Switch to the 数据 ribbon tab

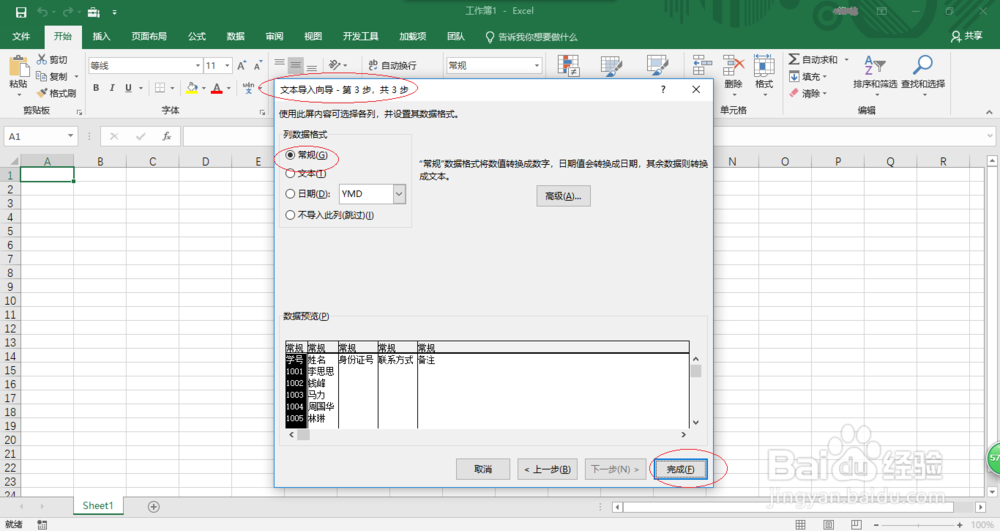235,36
